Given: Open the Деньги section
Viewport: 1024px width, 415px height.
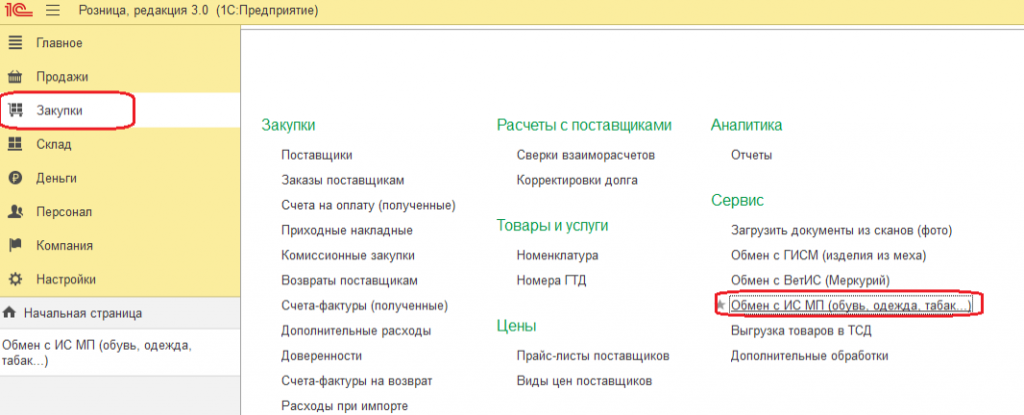Looking at the screenshot, I should click(x=120, y=178).
